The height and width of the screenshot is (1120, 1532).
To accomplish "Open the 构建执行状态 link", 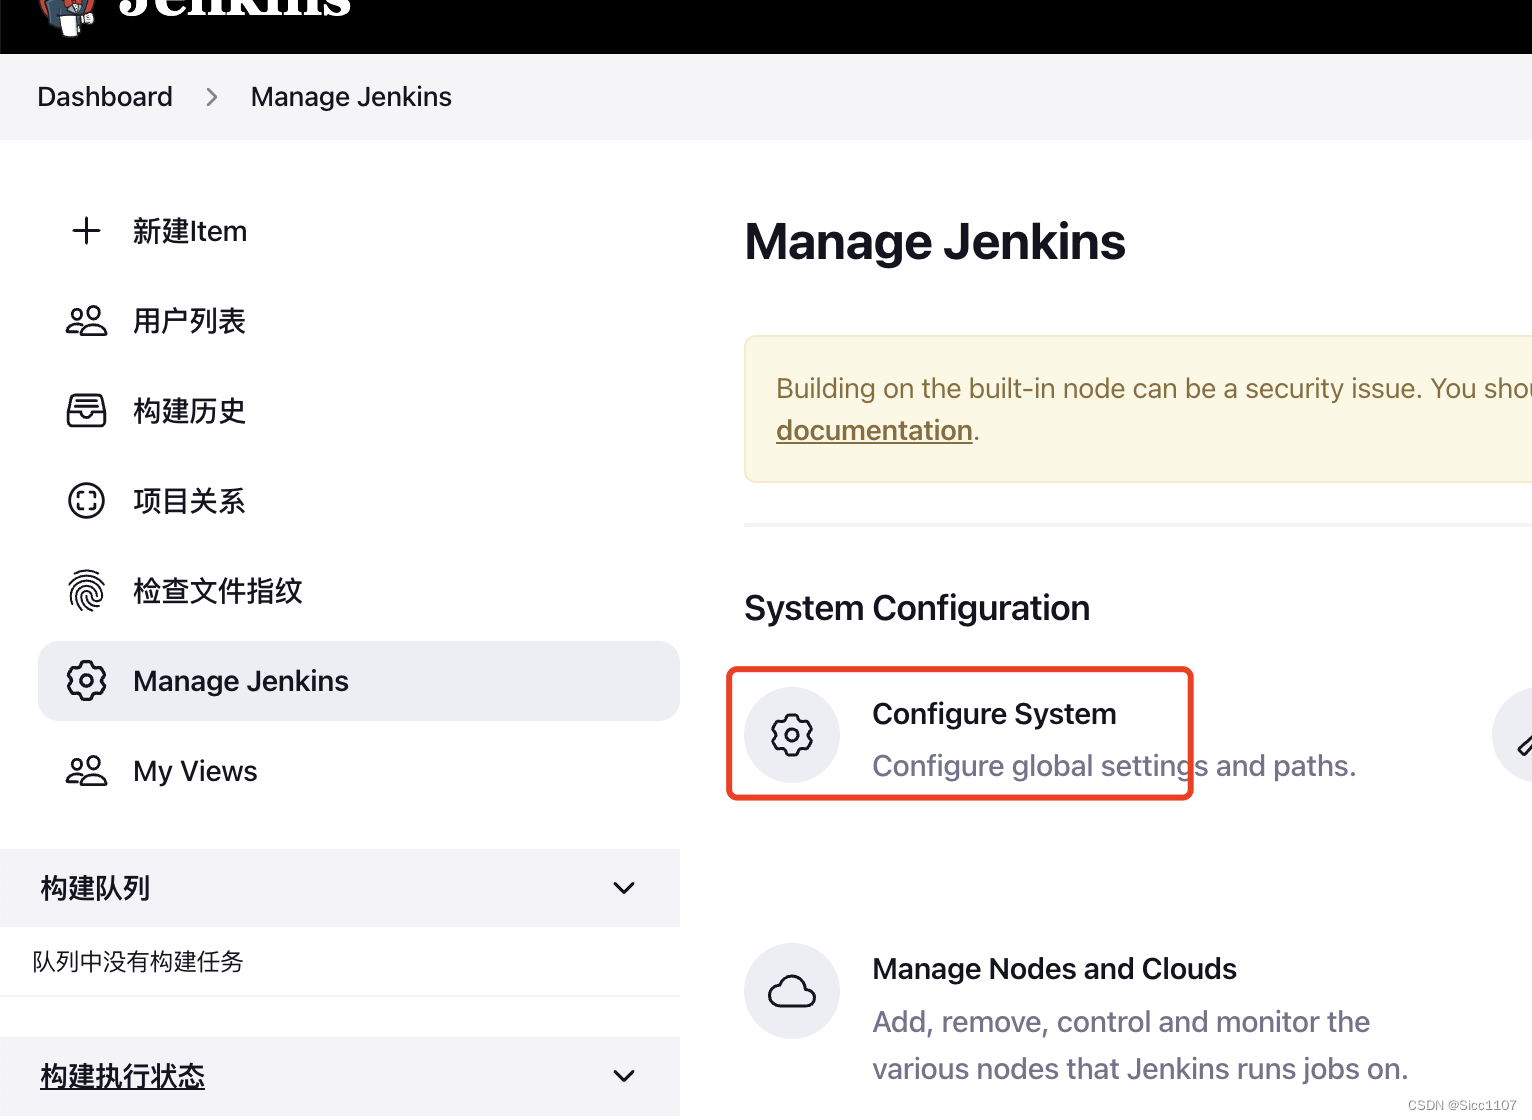I will (x=123, y=1076).
